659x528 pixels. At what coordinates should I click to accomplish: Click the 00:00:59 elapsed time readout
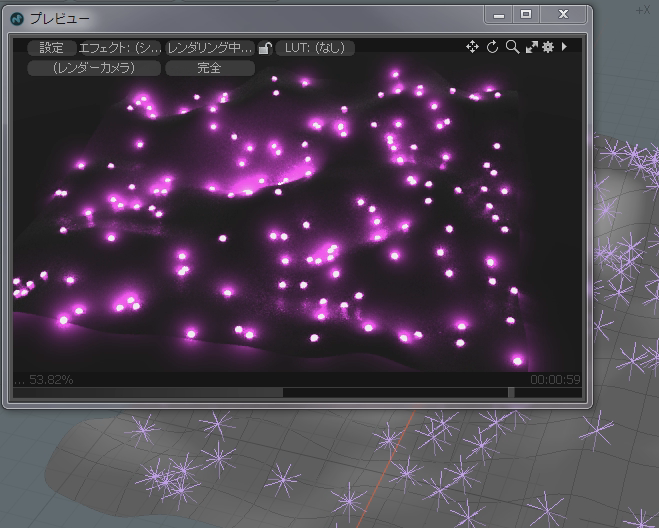click(555, 380)
